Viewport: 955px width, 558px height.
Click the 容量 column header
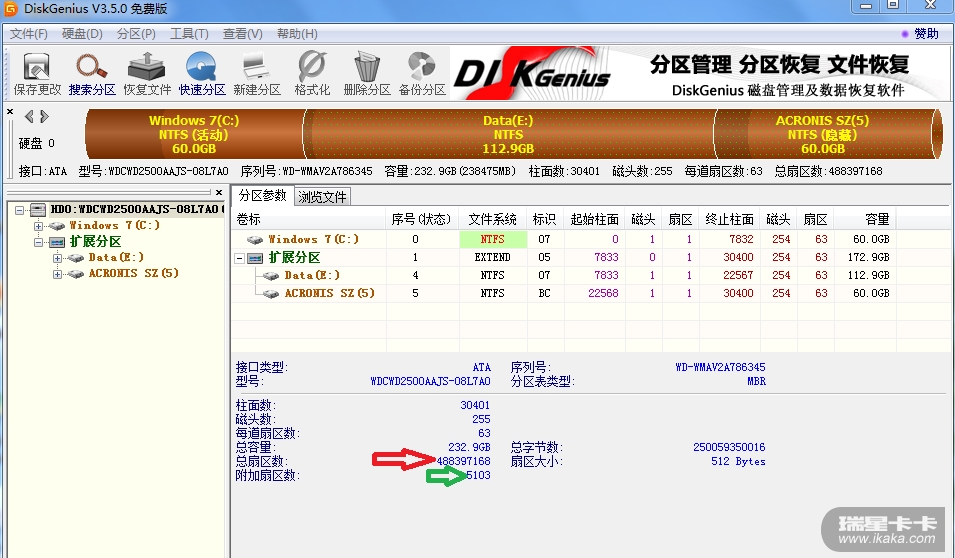[x=865, y=219]
